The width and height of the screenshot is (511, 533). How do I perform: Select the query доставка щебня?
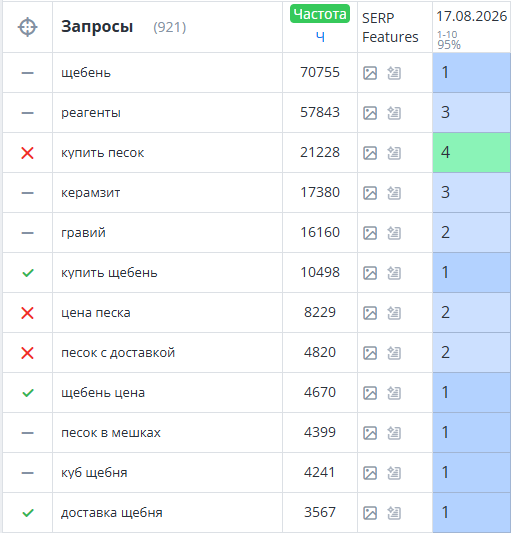tap(112, 513)
